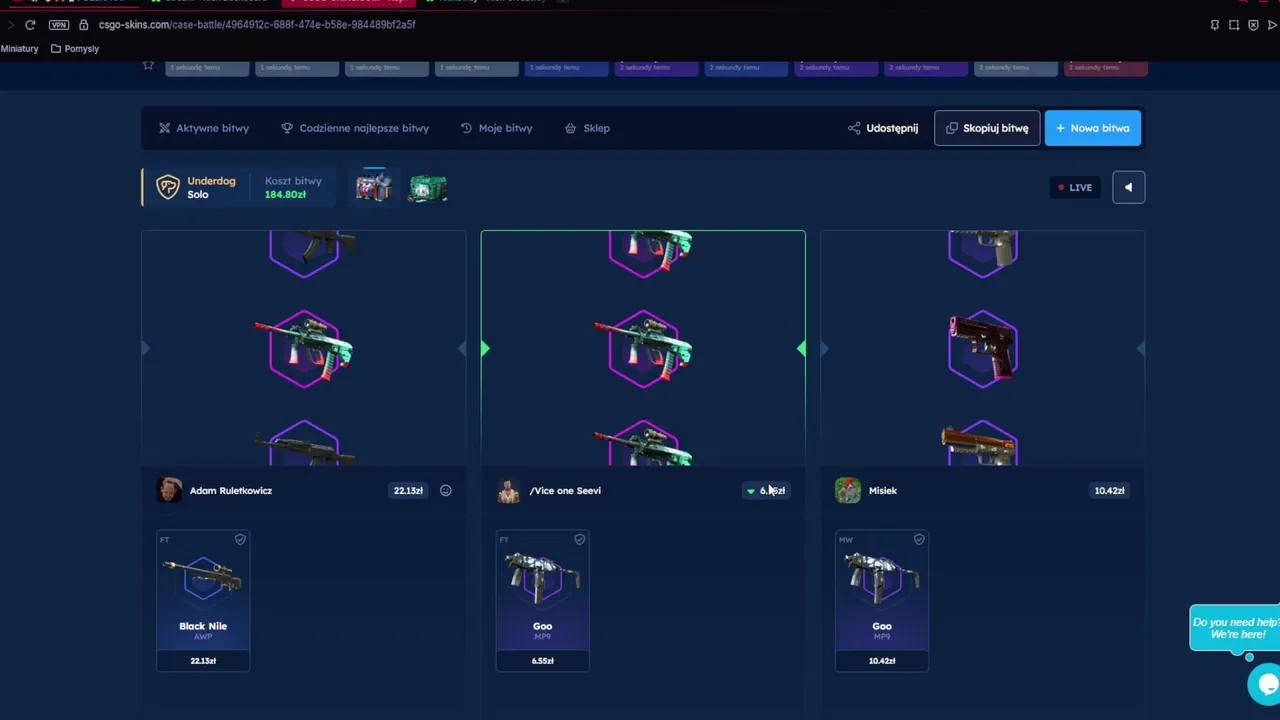The height and width of the screenshot is (720, 1280).
Task: Click Adam Ruletkowicz's 22.13zł total
Action: [408, 490]
